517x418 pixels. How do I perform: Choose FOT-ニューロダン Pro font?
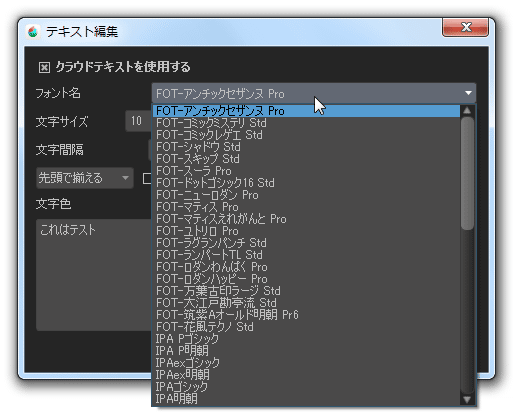point(306,195)
